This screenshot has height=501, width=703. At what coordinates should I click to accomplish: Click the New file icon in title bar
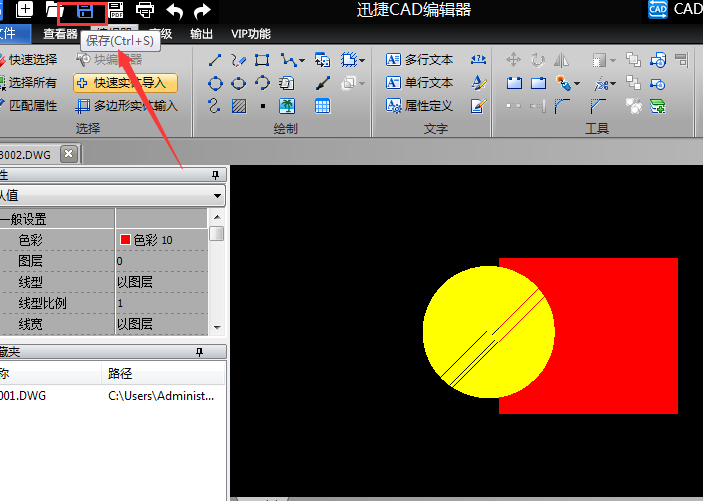point(24,10)
